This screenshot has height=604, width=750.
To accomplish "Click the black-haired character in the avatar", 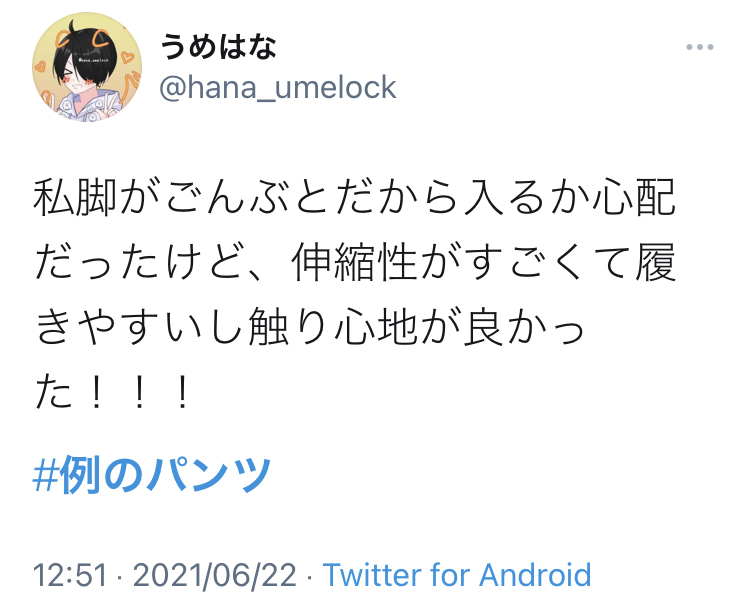I will click(x=85, y=67).
